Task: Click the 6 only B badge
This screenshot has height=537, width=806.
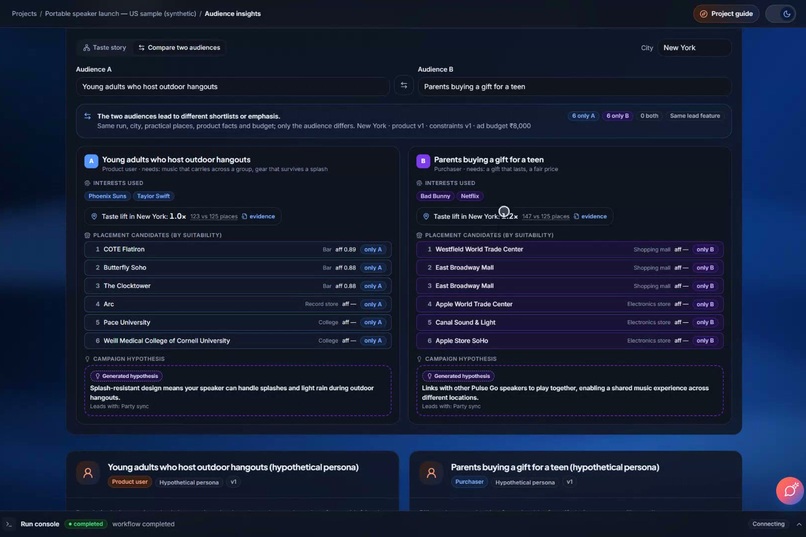Action: pos(617,116)
